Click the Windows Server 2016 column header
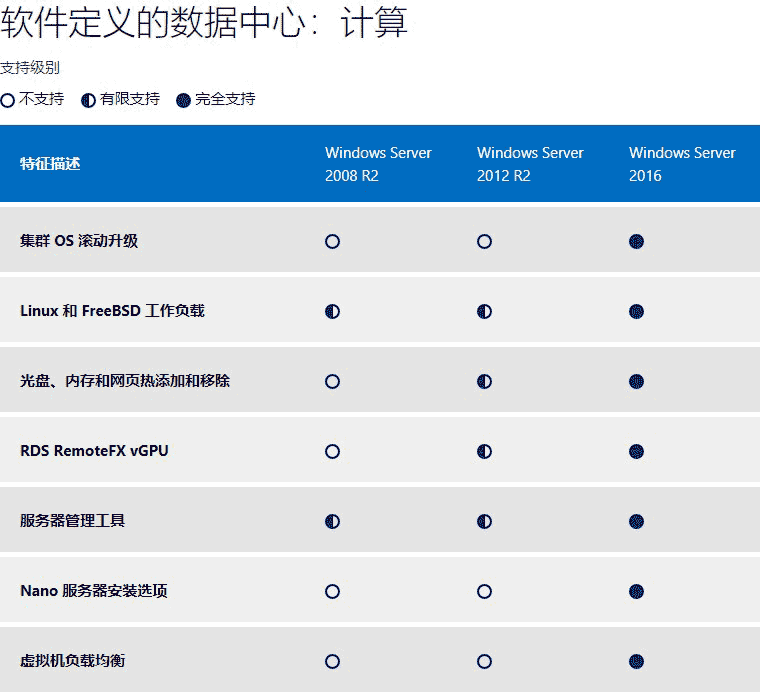 [x=682, y=164]
